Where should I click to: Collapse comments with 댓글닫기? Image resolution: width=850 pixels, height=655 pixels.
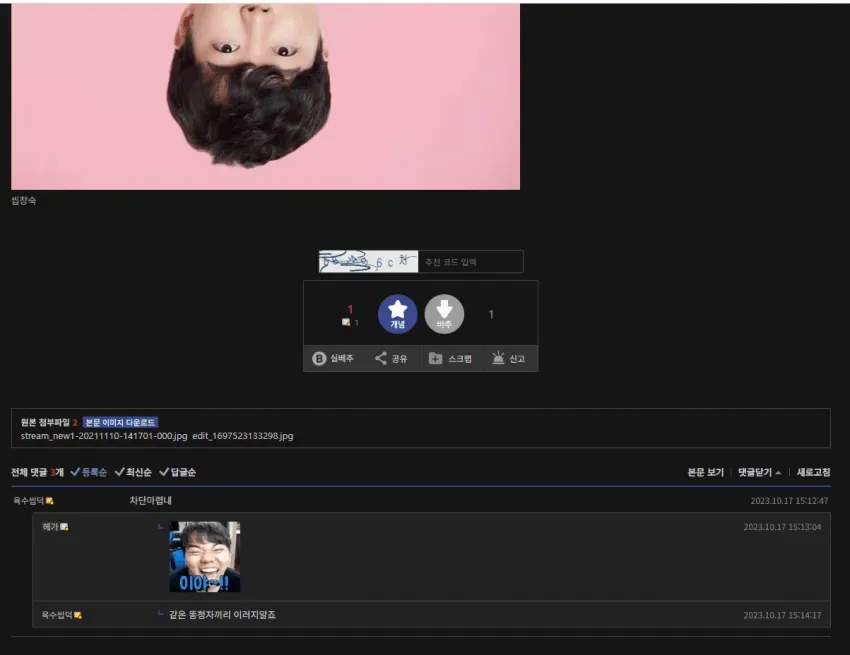tap(759, 472)
